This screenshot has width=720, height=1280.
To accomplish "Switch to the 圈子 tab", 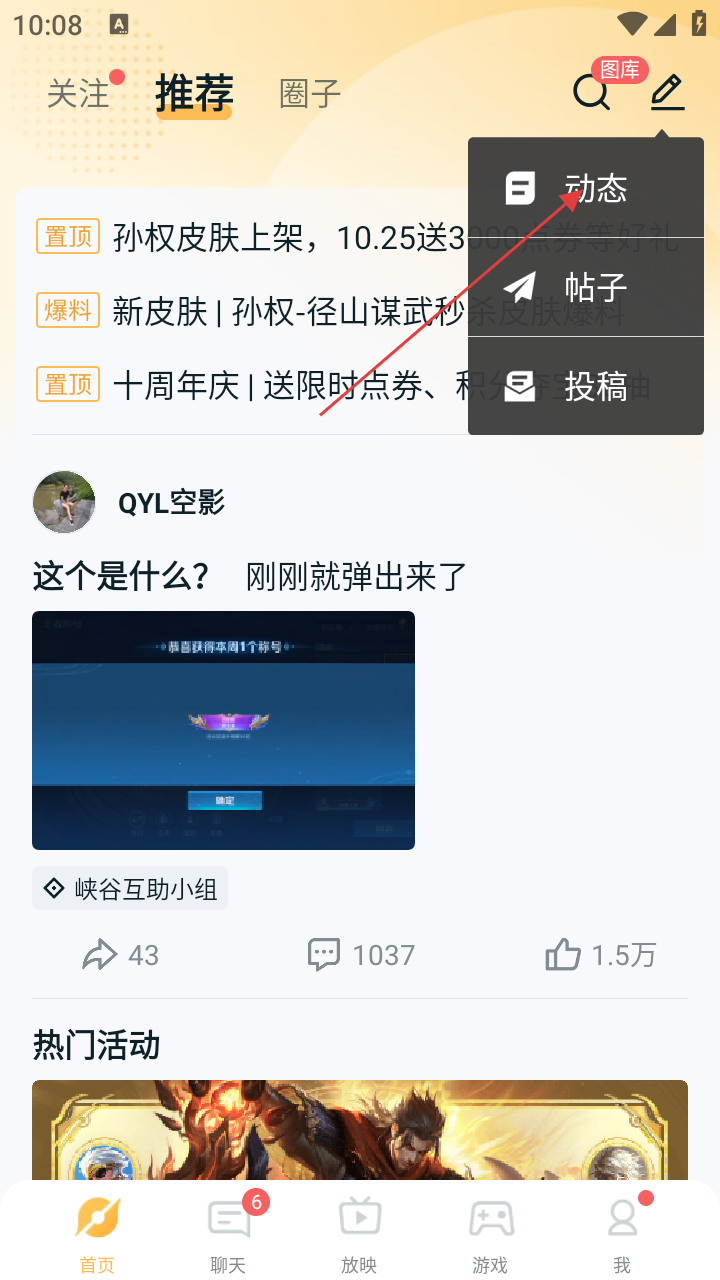I will point(310,94).
